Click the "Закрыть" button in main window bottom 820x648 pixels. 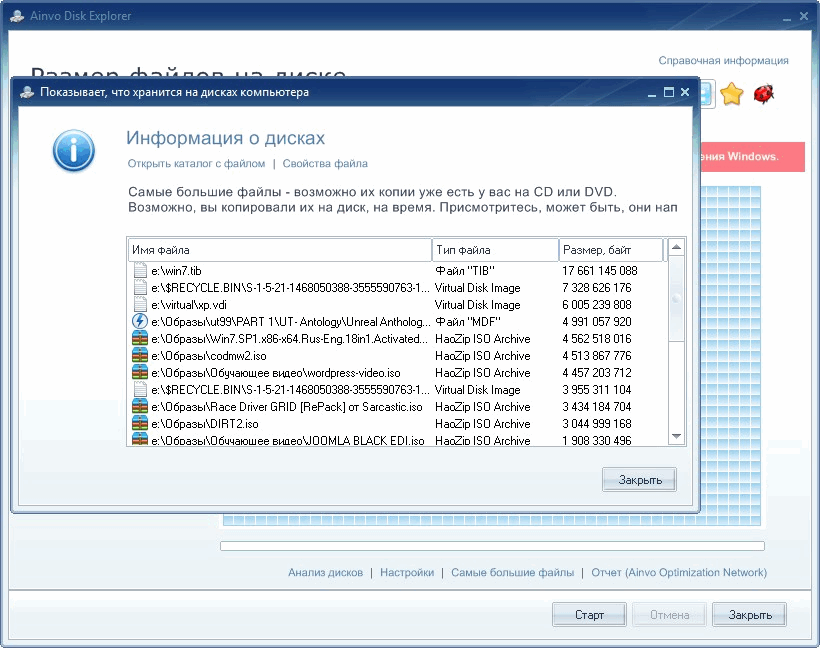749,615
